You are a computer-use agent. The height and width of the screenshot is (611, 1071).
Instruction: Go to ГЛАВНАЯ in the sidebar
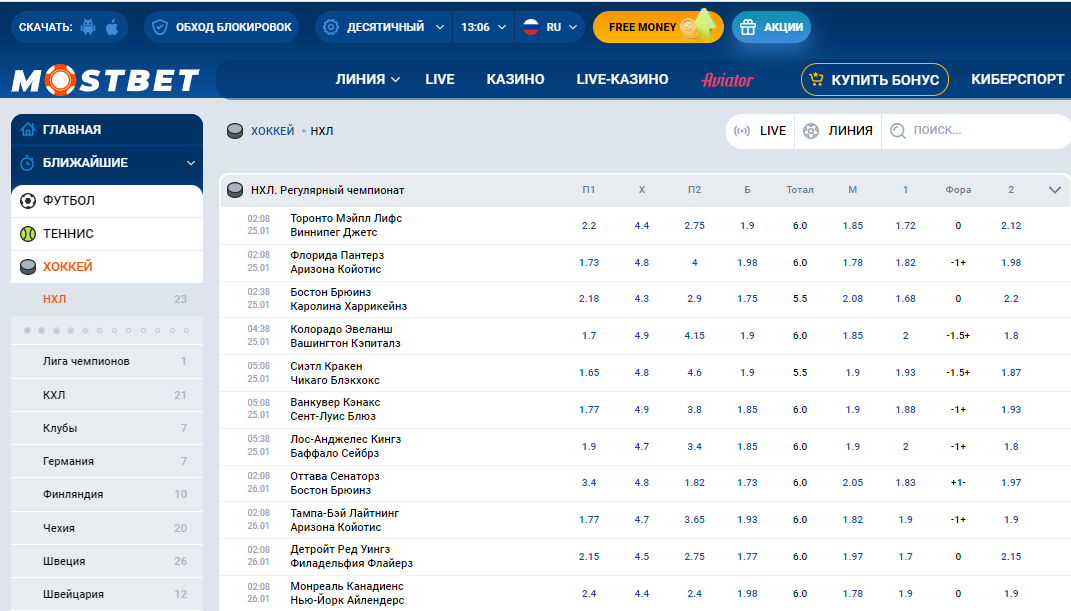tap(107, 129)
